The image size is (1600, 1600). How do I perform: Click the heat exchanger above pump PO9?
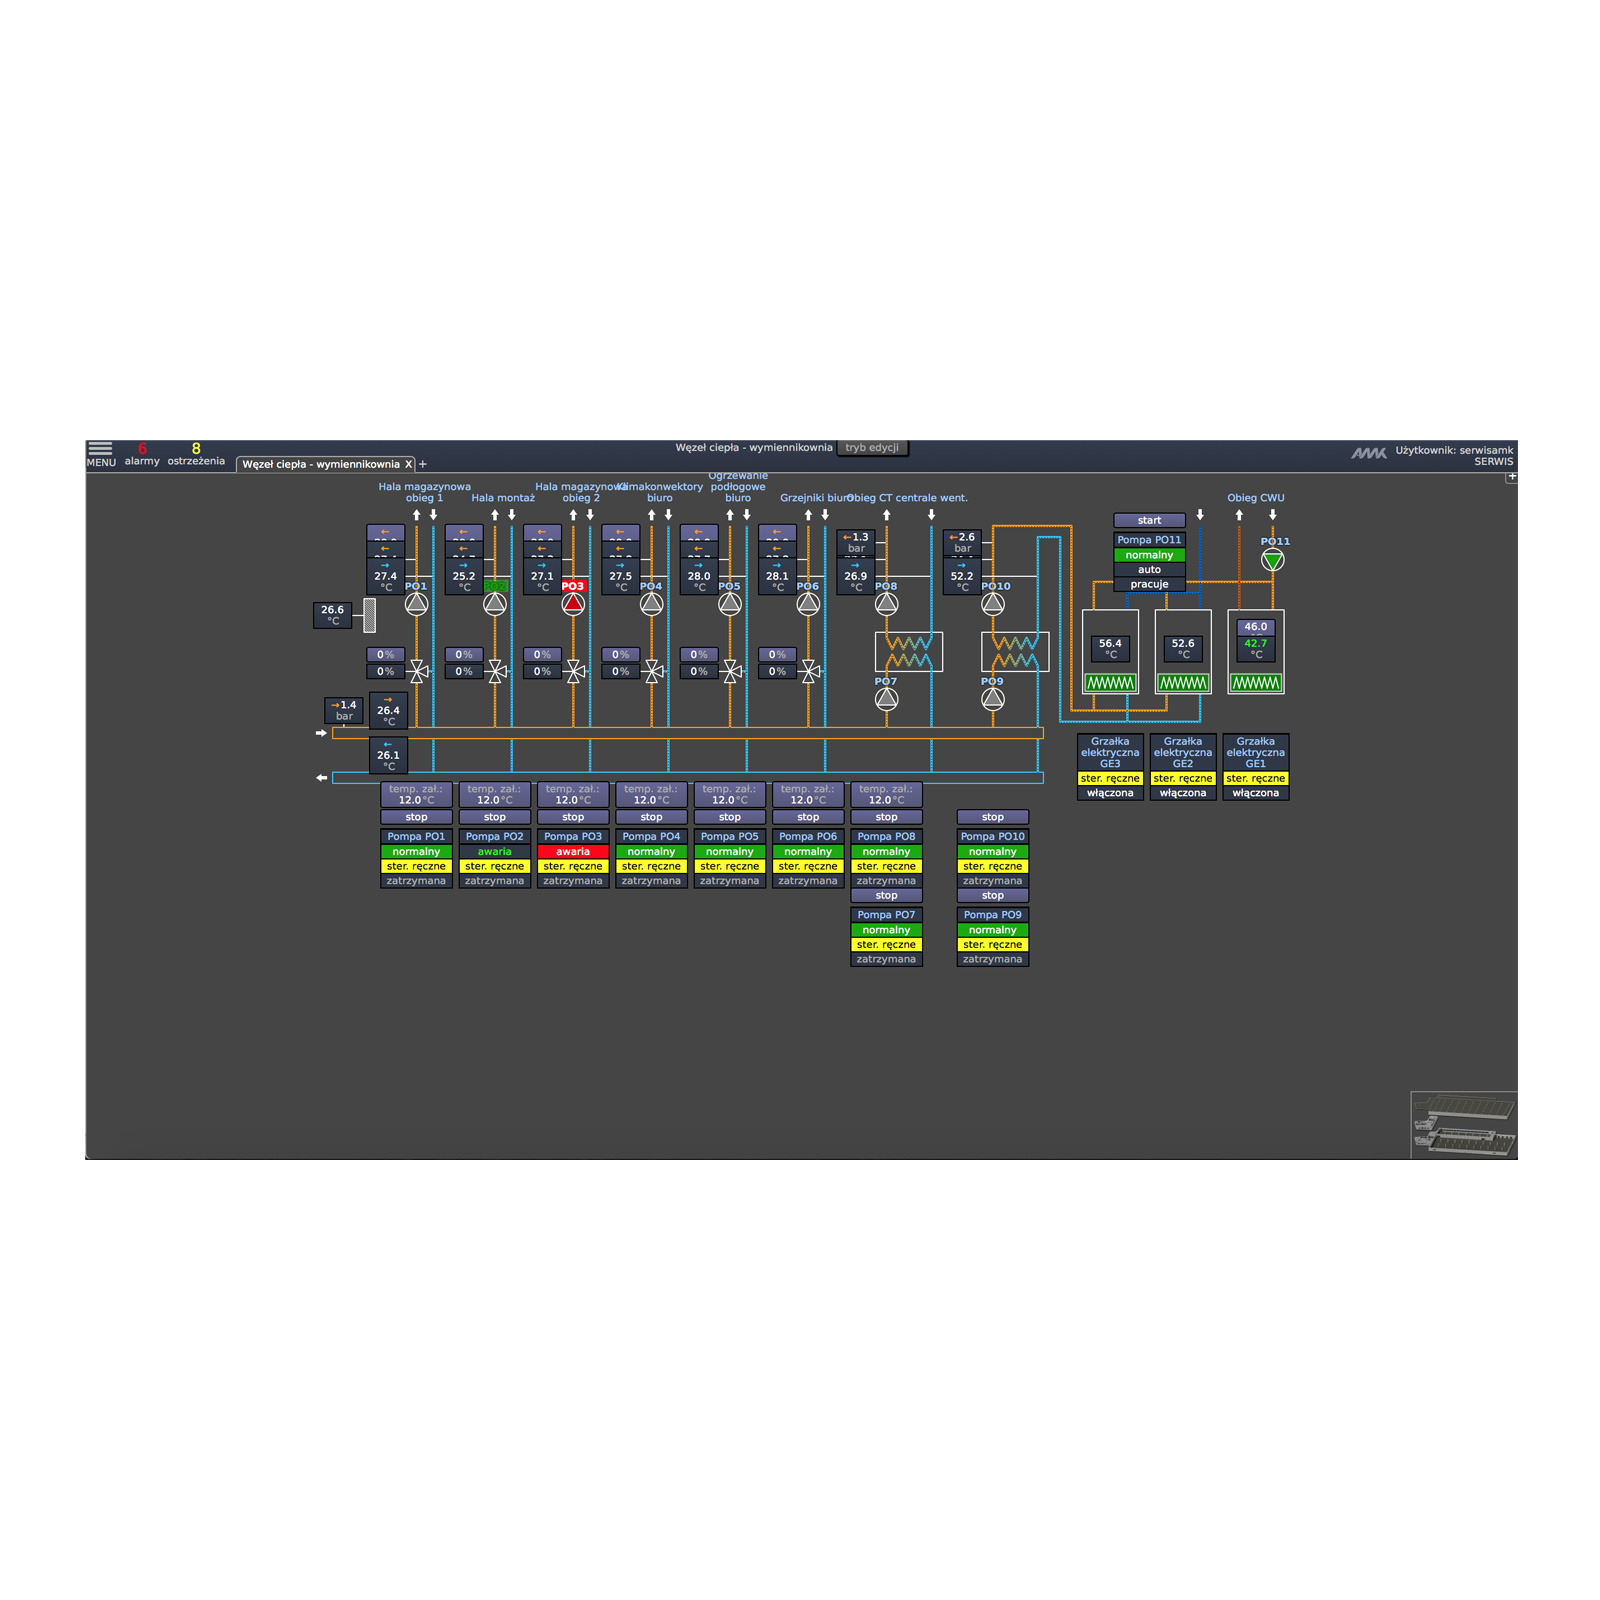point(1015,652)
